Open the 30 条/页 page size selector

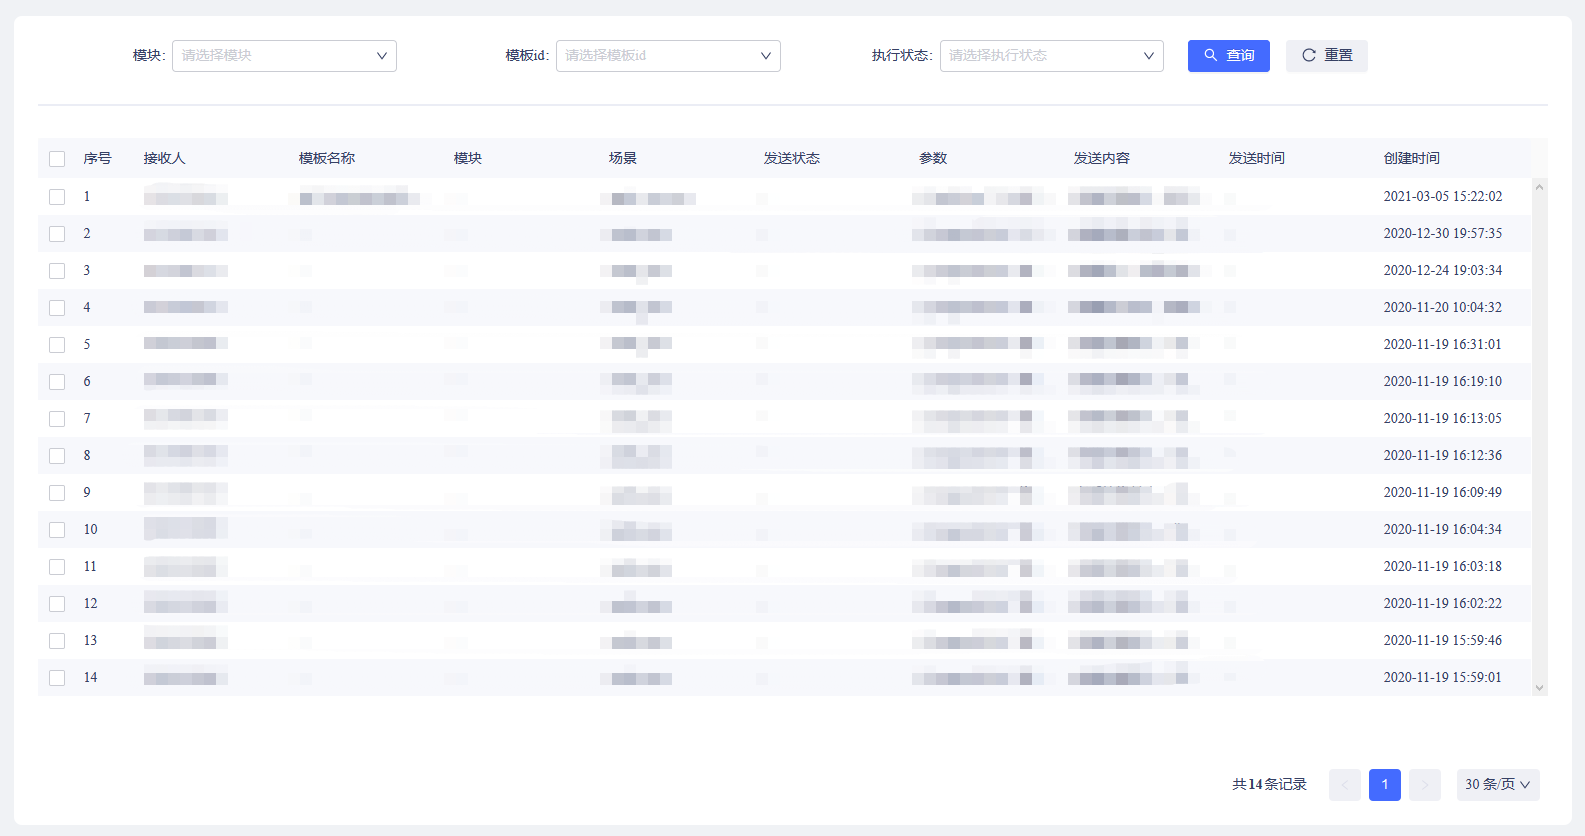[x=1498, y=785]
